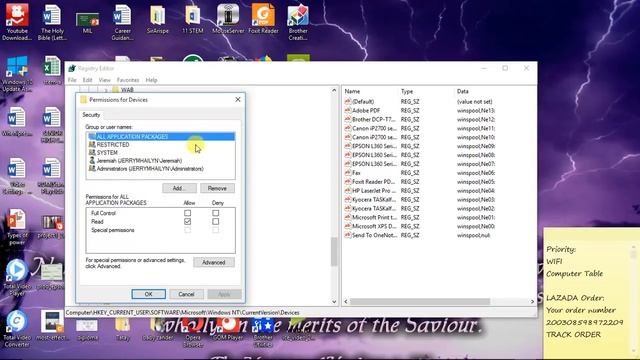Viewport: 640px width, 360px height.
Task: Open the Edit menu in Registry Editor
Action: pos(87,80)
